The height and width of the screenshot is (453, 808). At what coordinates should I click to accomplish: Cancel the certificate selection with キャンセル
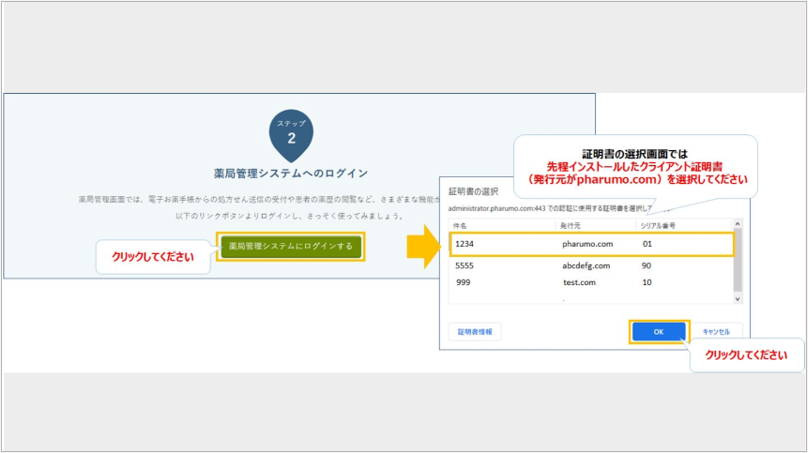[x=716, y=331]
